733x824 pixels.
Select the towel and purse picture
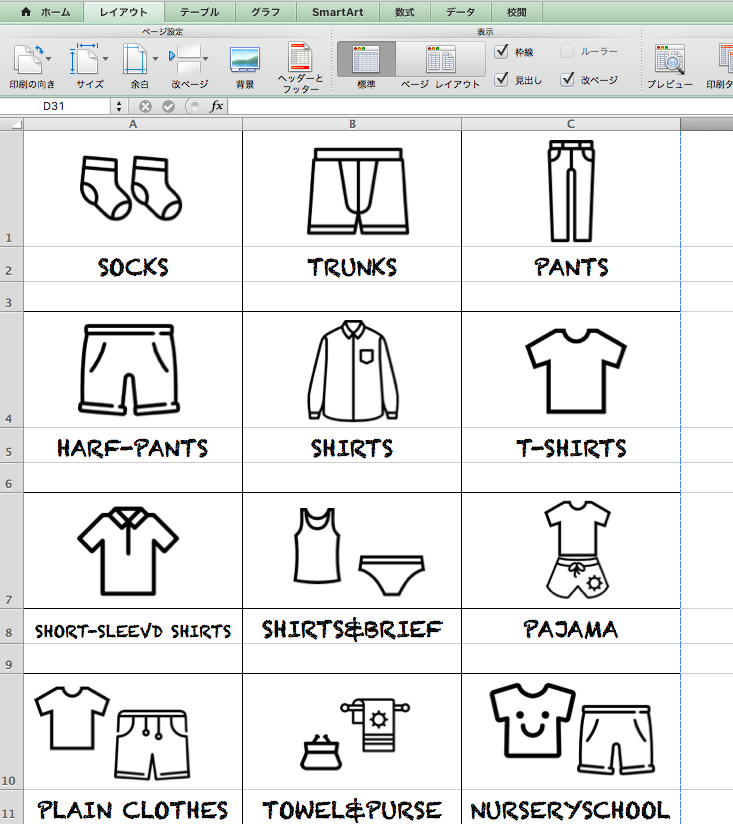[355, 734]
